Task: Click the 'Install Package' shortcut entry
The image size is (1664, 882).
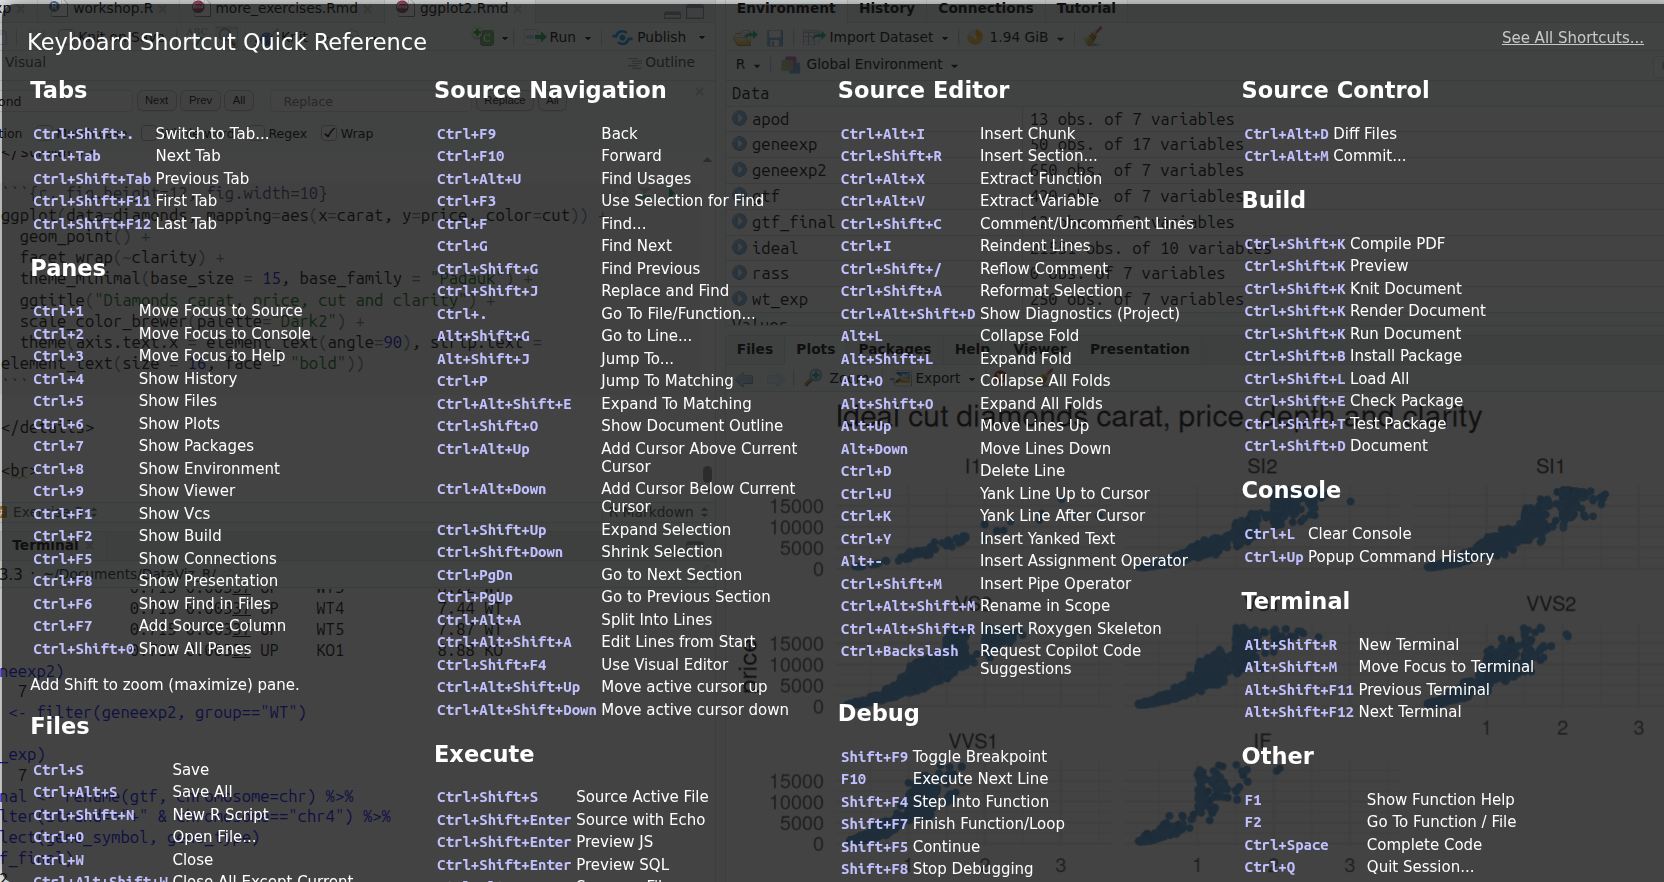Action: 1405,355
